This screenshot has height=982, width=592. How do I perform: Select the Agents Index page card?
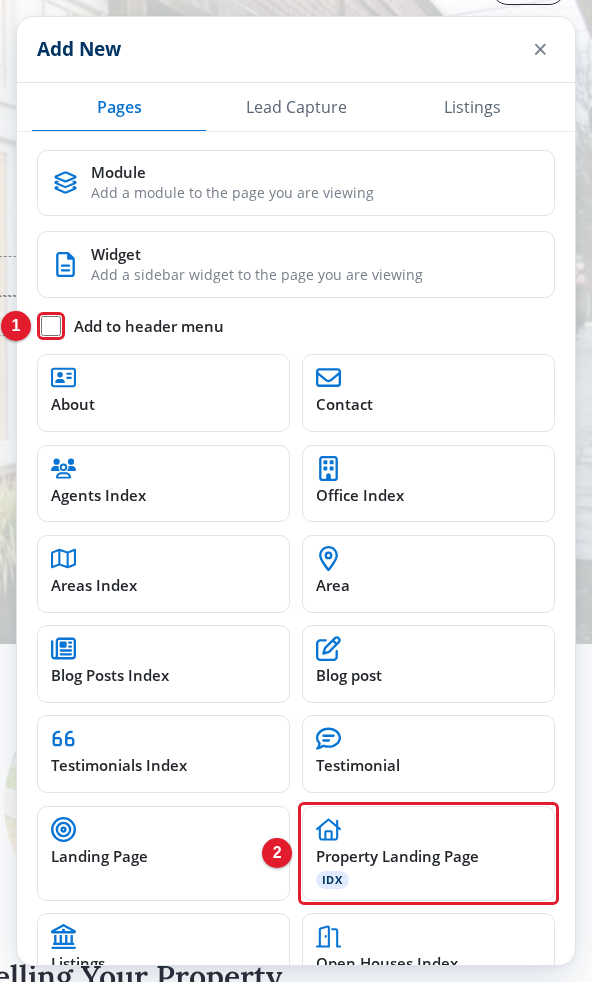pyautogui.click(x=164, y=483)
